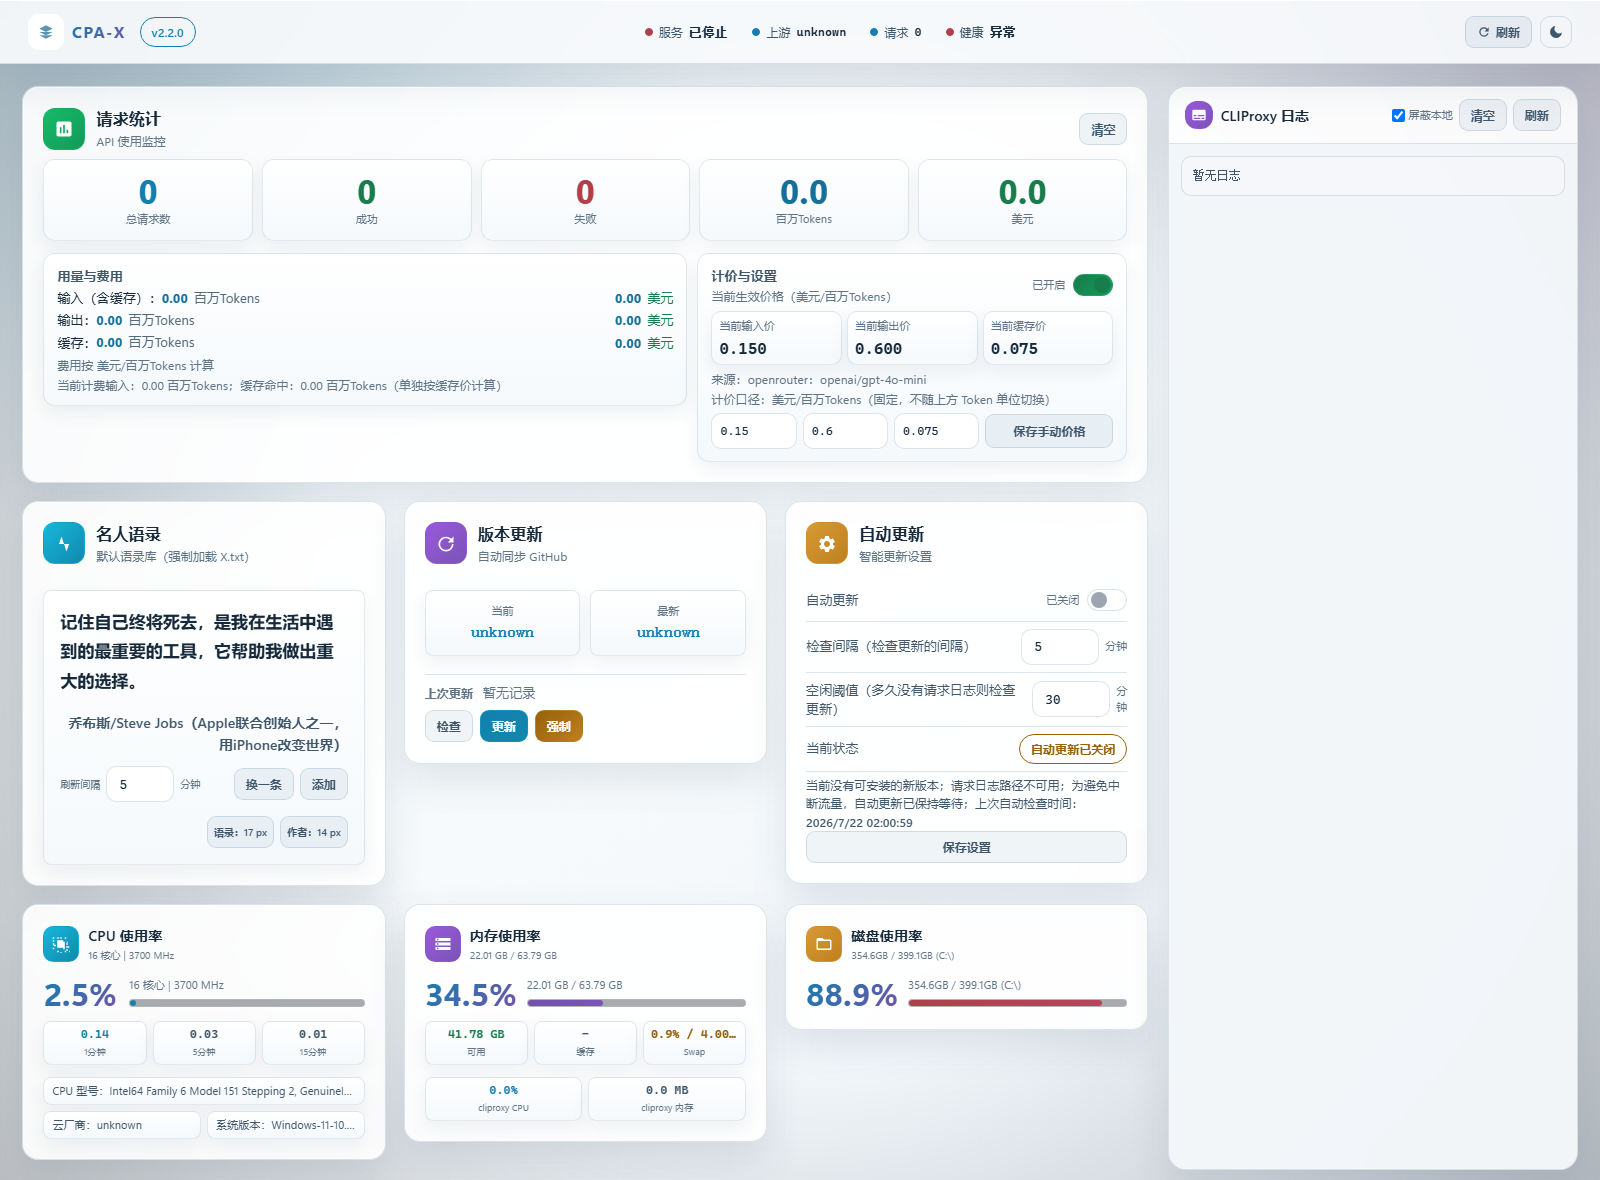Image resolution: width=1600 pixels, height=1180 pixels.
Task: Click the CPU usage progress bar
Action: [247, 1002]
